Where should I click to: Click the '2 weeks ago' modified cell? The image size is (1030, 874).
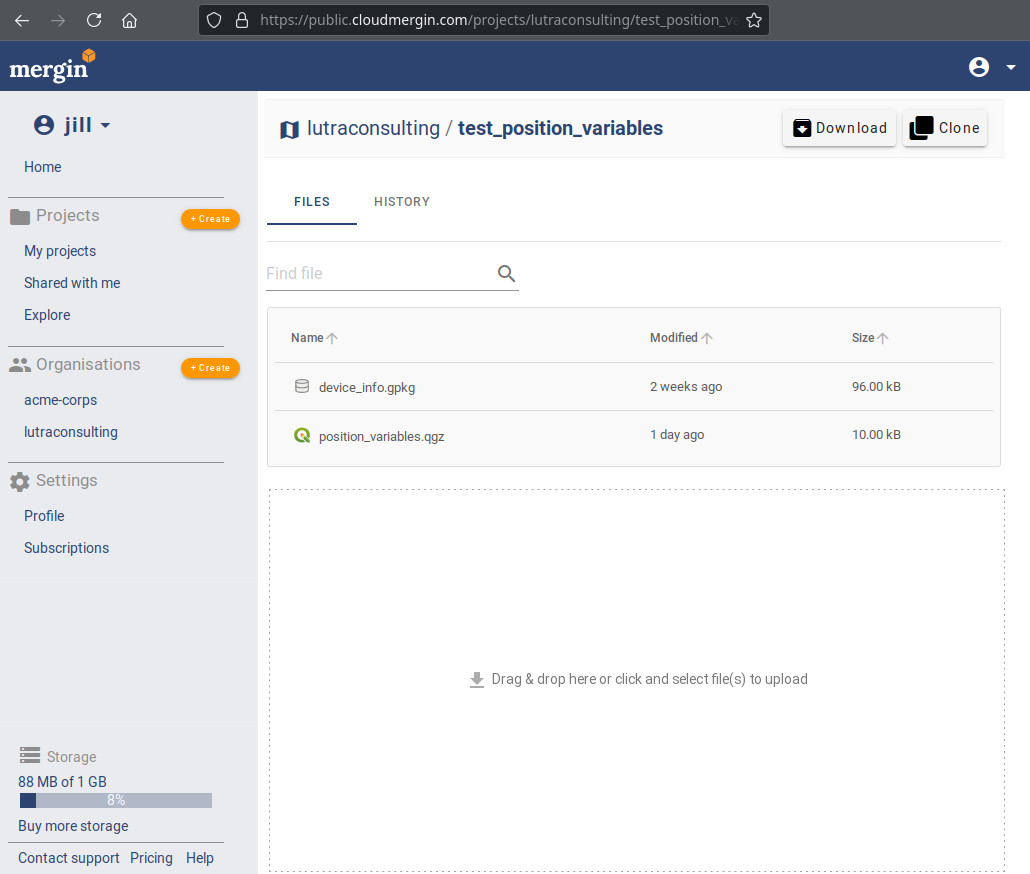pyautogui.click(x=686, y=387)
